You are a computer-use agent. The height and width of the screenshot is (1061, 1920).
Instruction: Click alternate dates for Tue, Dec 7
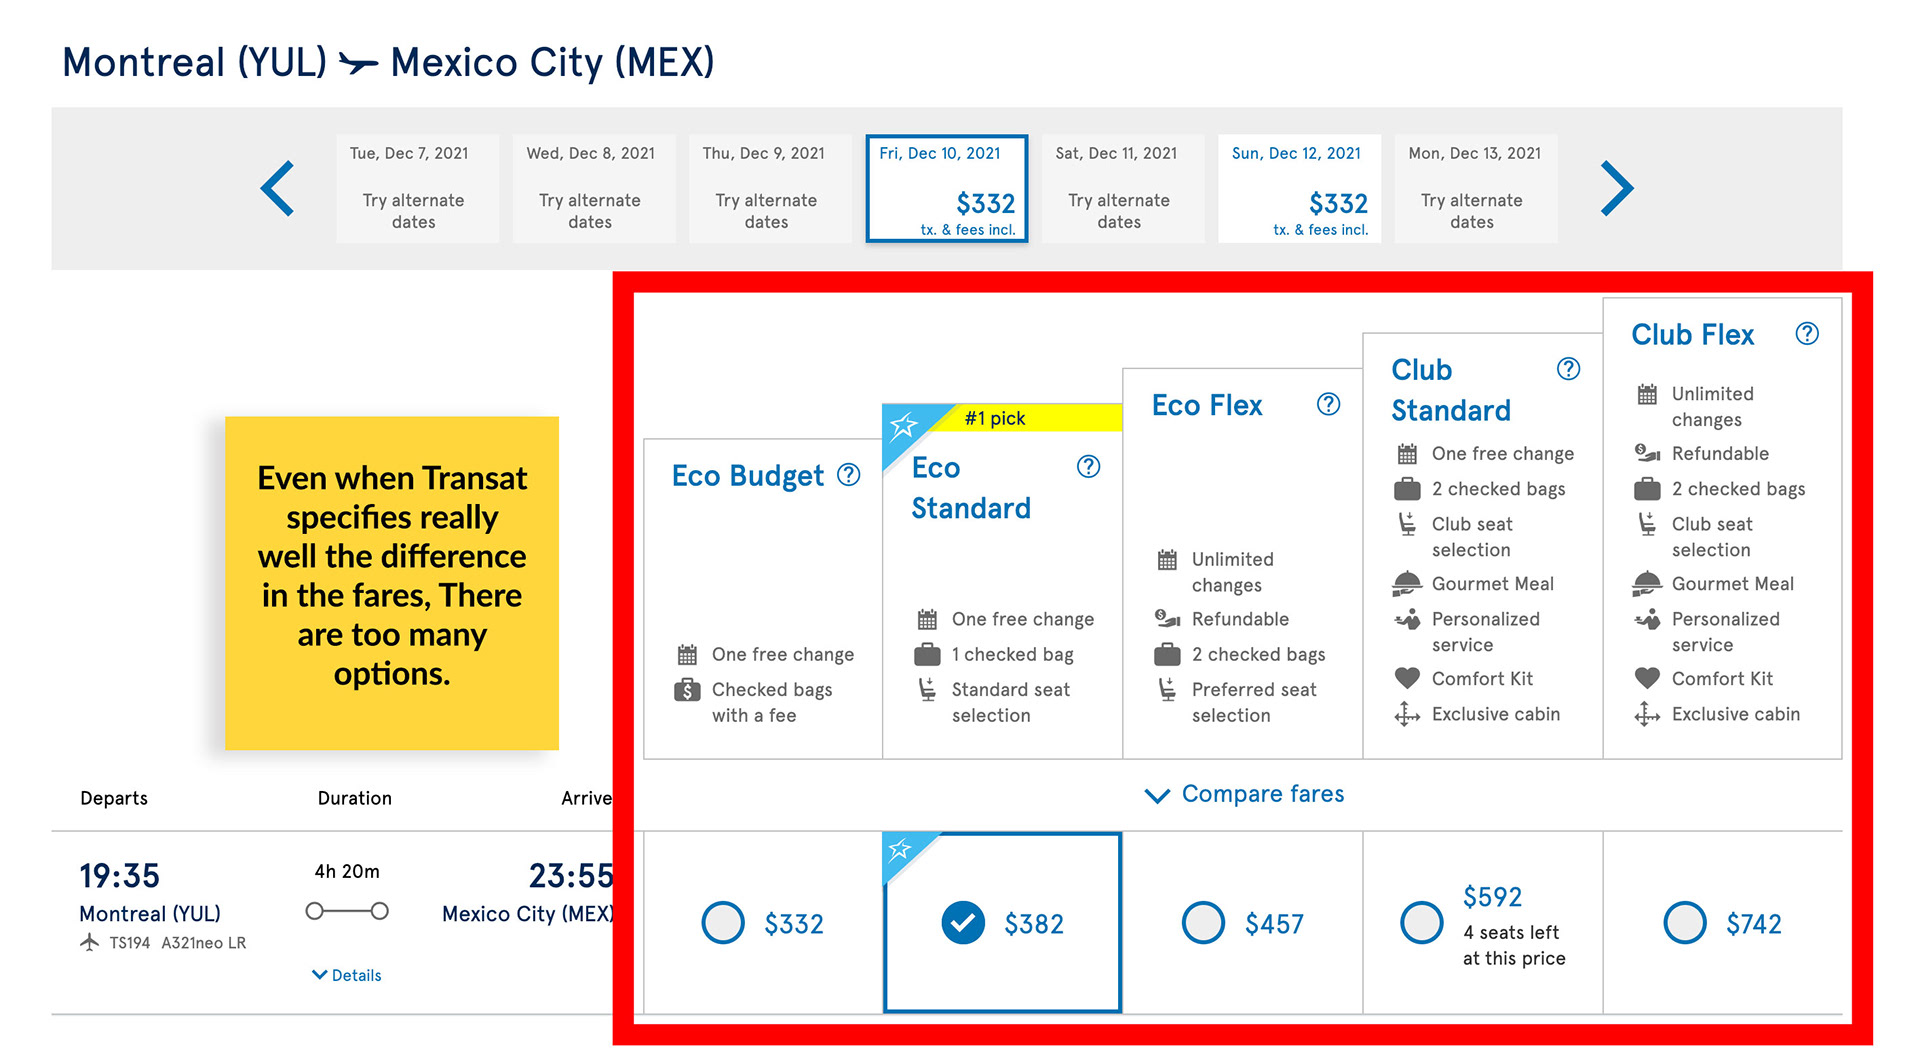[413, 211]
